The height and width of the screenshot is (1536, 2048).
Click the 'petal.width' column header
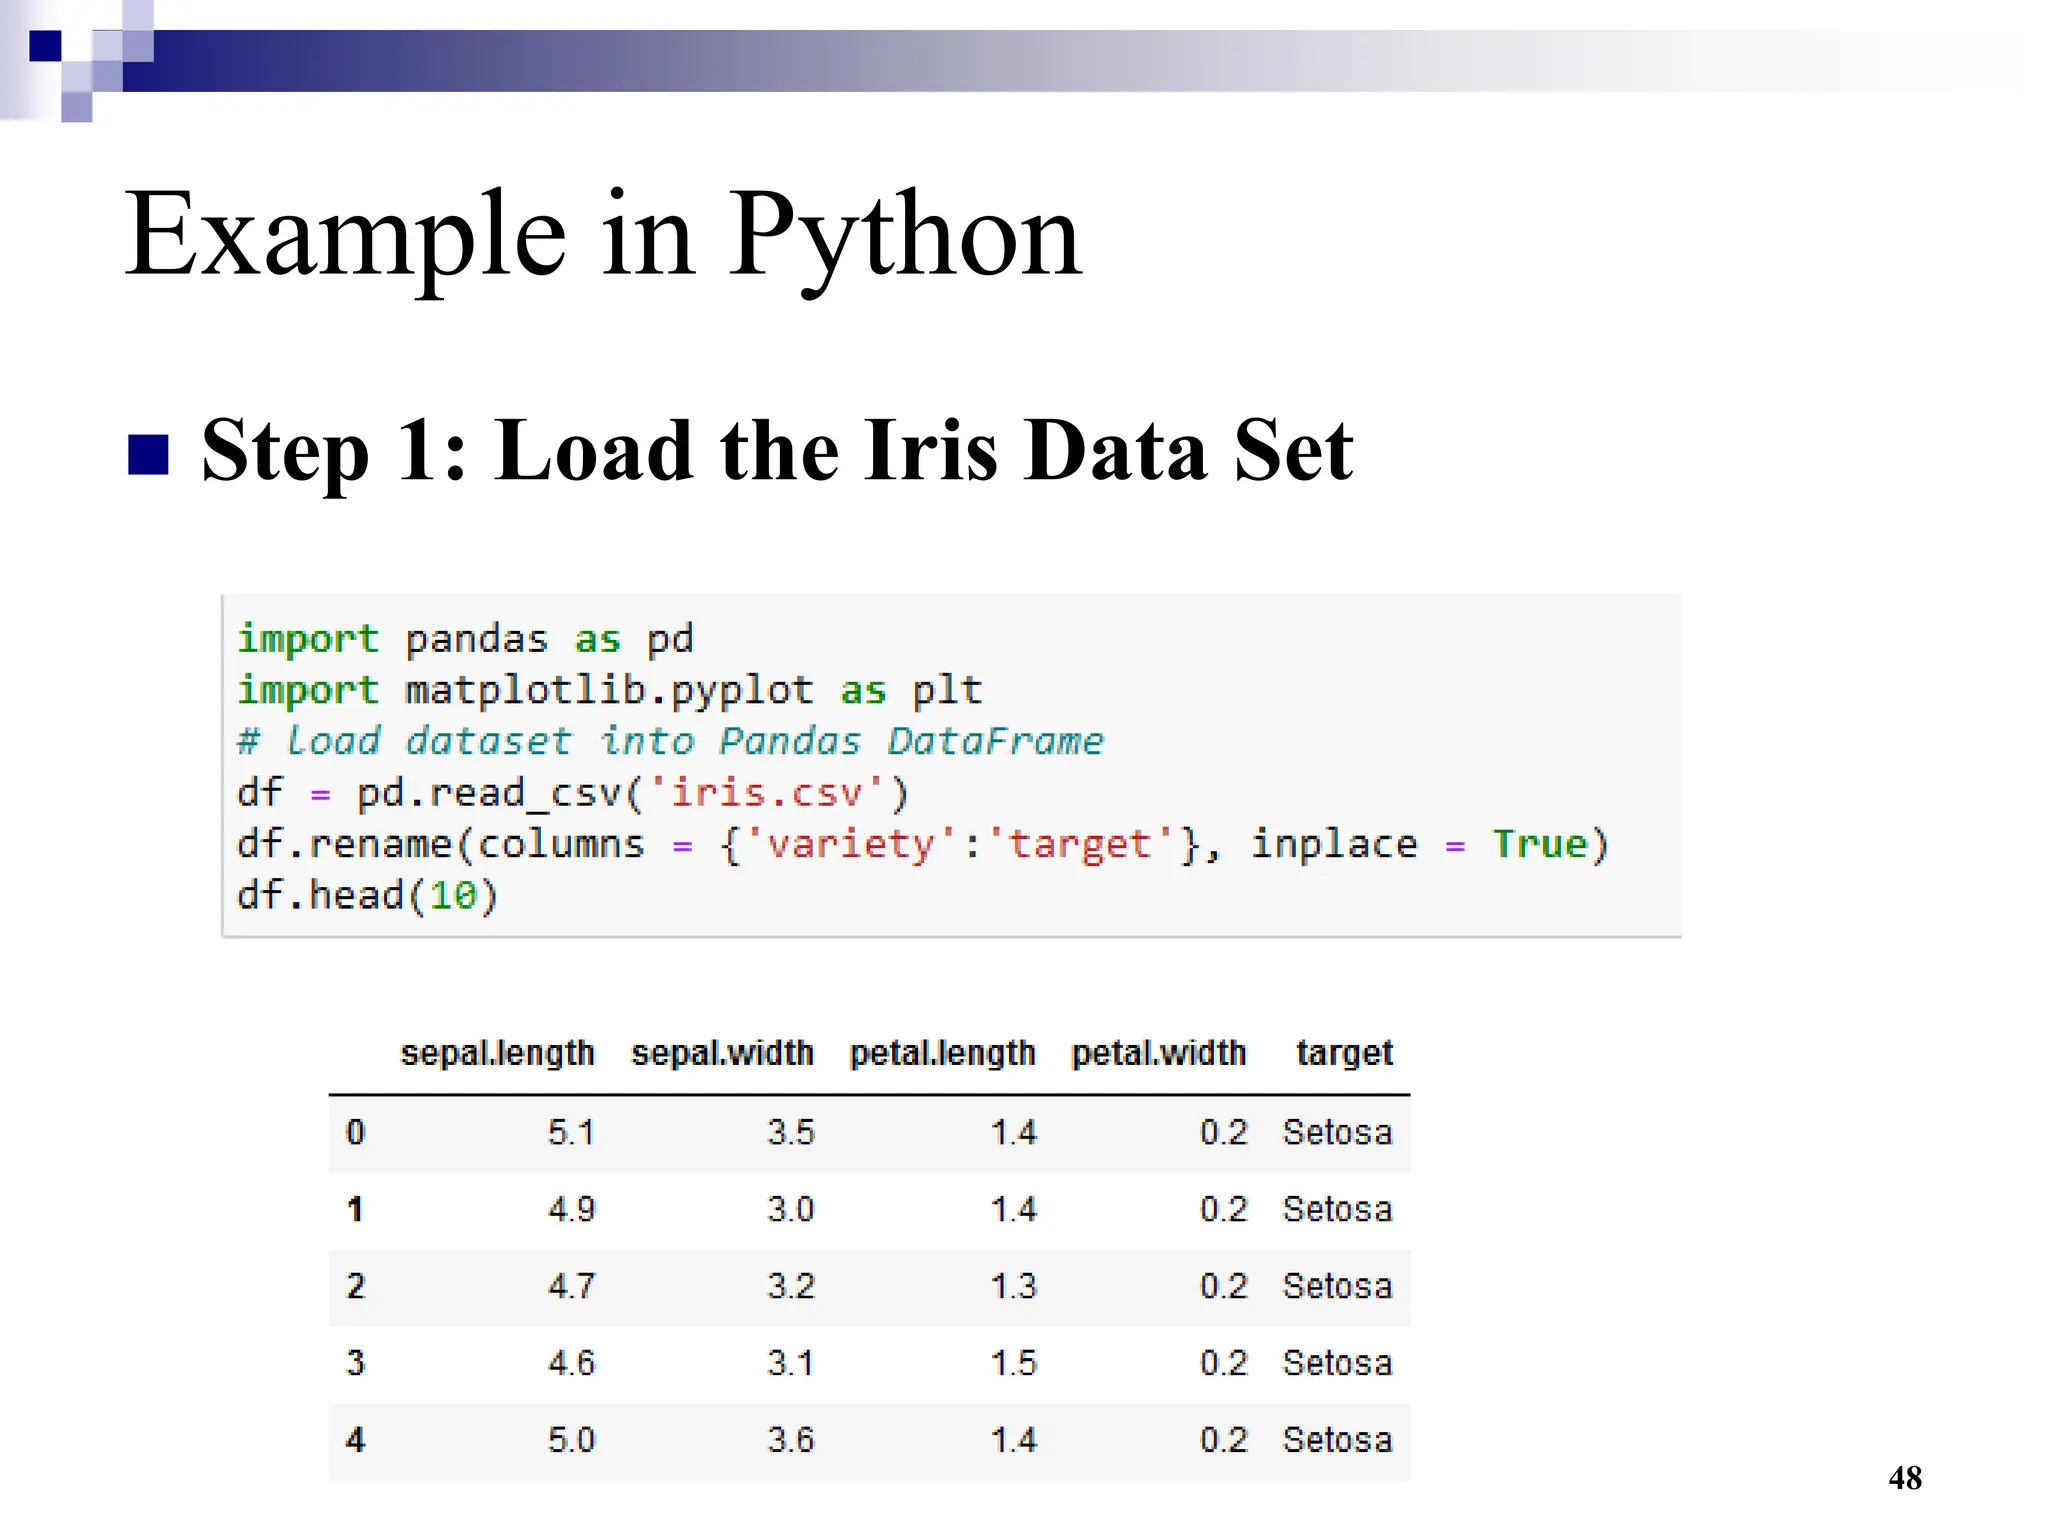click(1158, 1053)
